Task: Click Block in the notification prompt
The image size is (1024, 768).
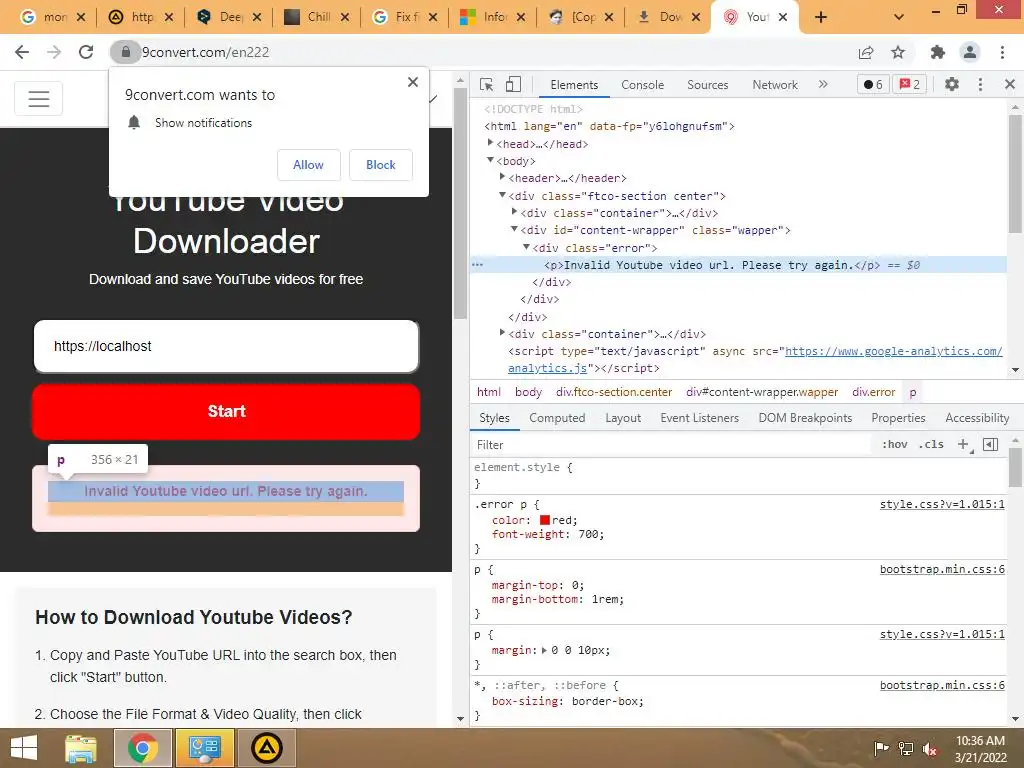Action: coord(381,165)
